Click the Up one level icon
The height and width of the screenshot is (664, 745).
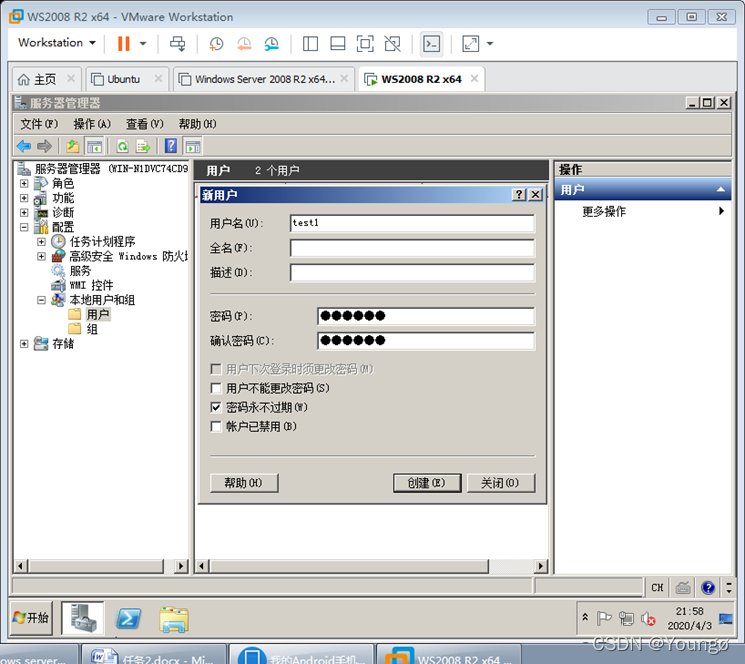(73, 146)
